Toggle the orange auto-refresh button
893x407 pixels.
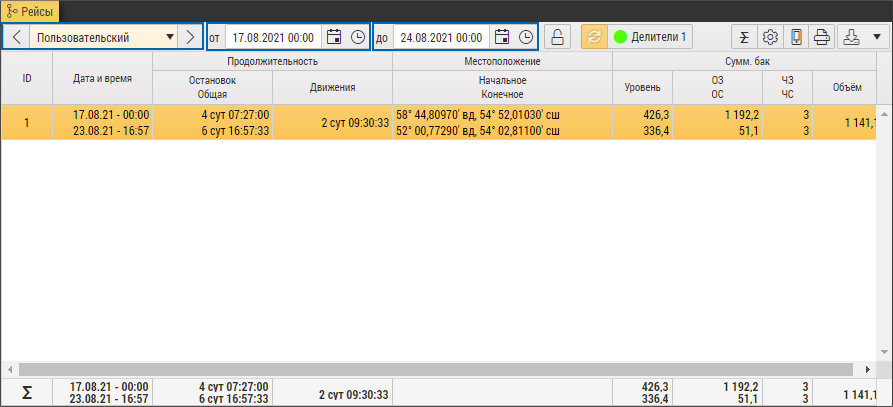pos(594,38)
